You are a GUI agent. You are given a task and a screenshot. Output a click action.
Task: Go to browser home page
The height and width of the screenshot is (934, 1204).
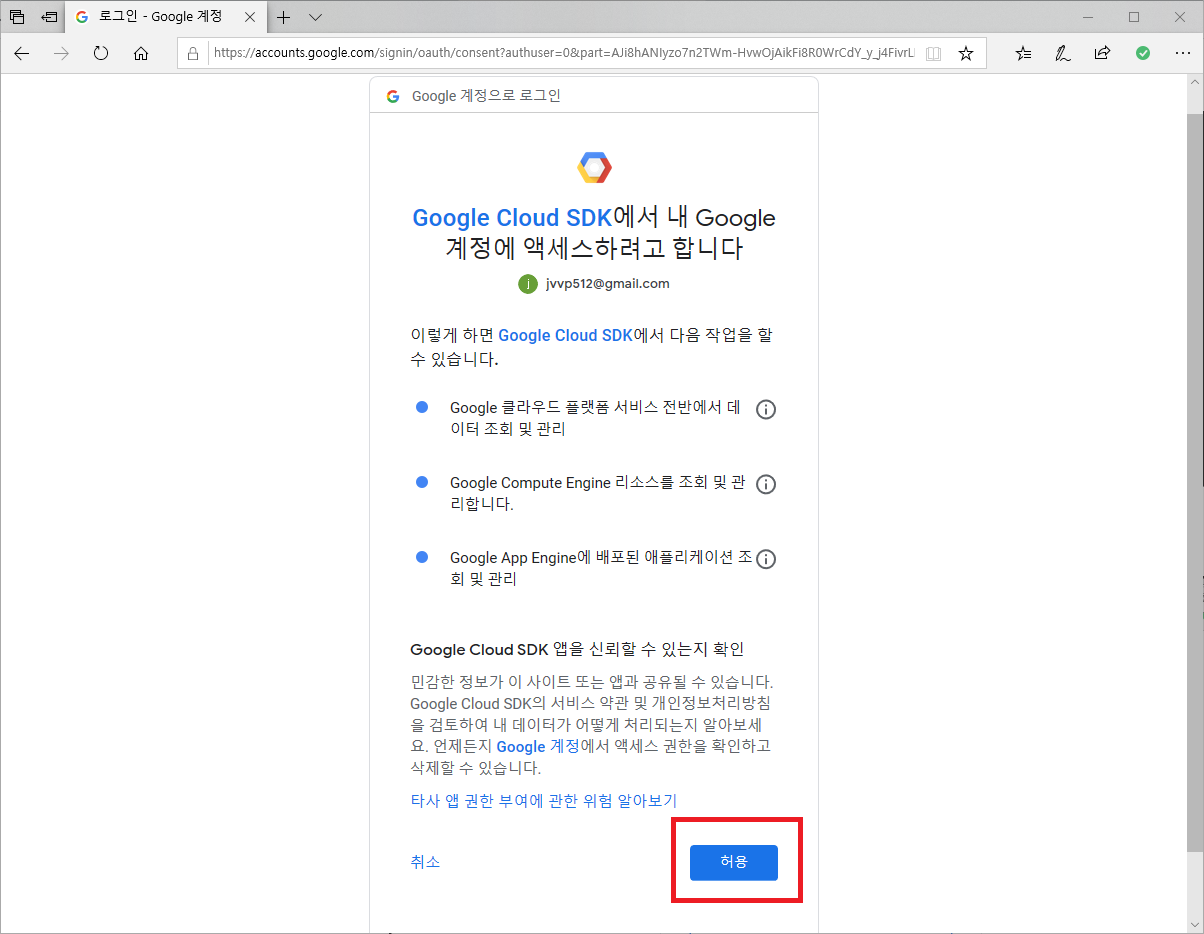point(141,54)
